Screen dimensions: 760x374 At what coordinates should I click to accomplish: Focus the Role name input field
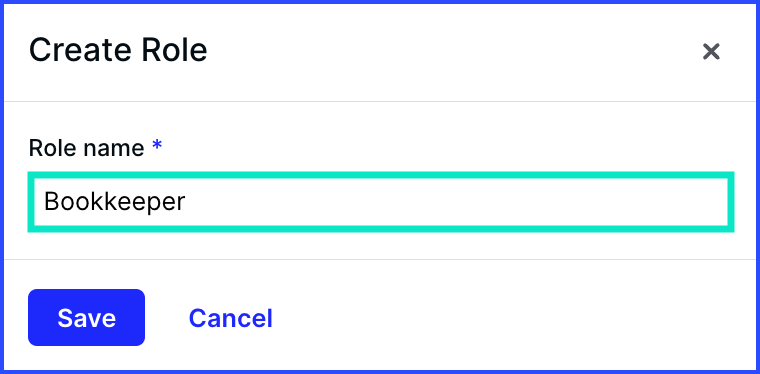click(381, 202)
